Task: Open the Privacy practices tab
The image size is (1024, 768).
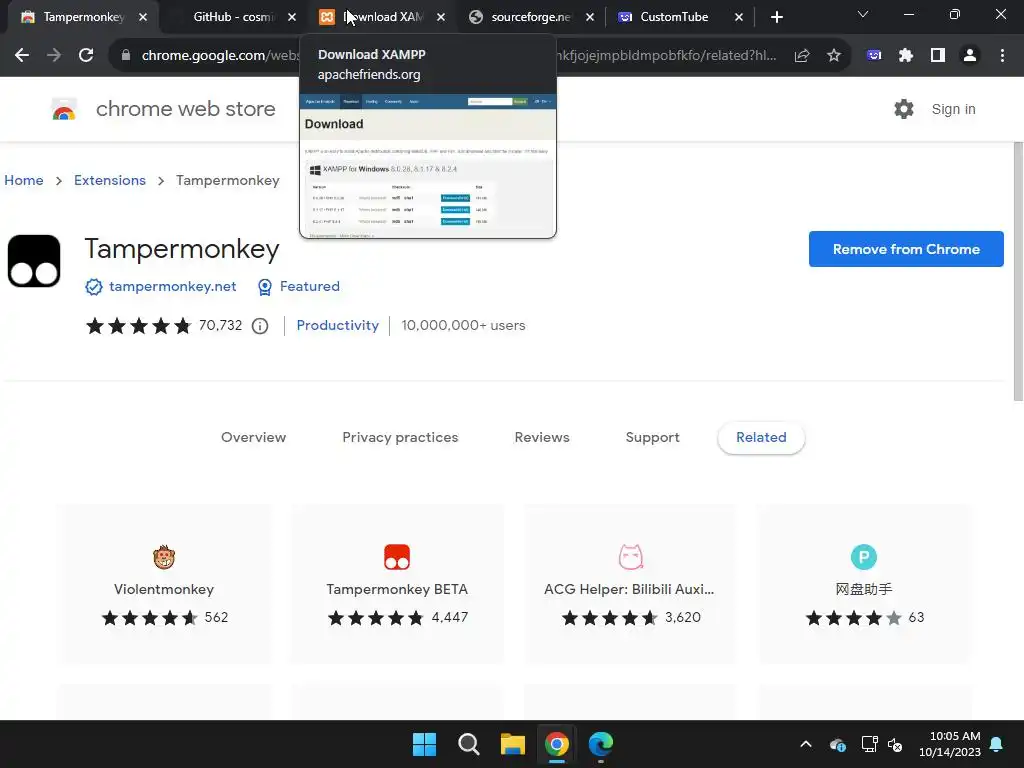Action: [x=400, y=438]
